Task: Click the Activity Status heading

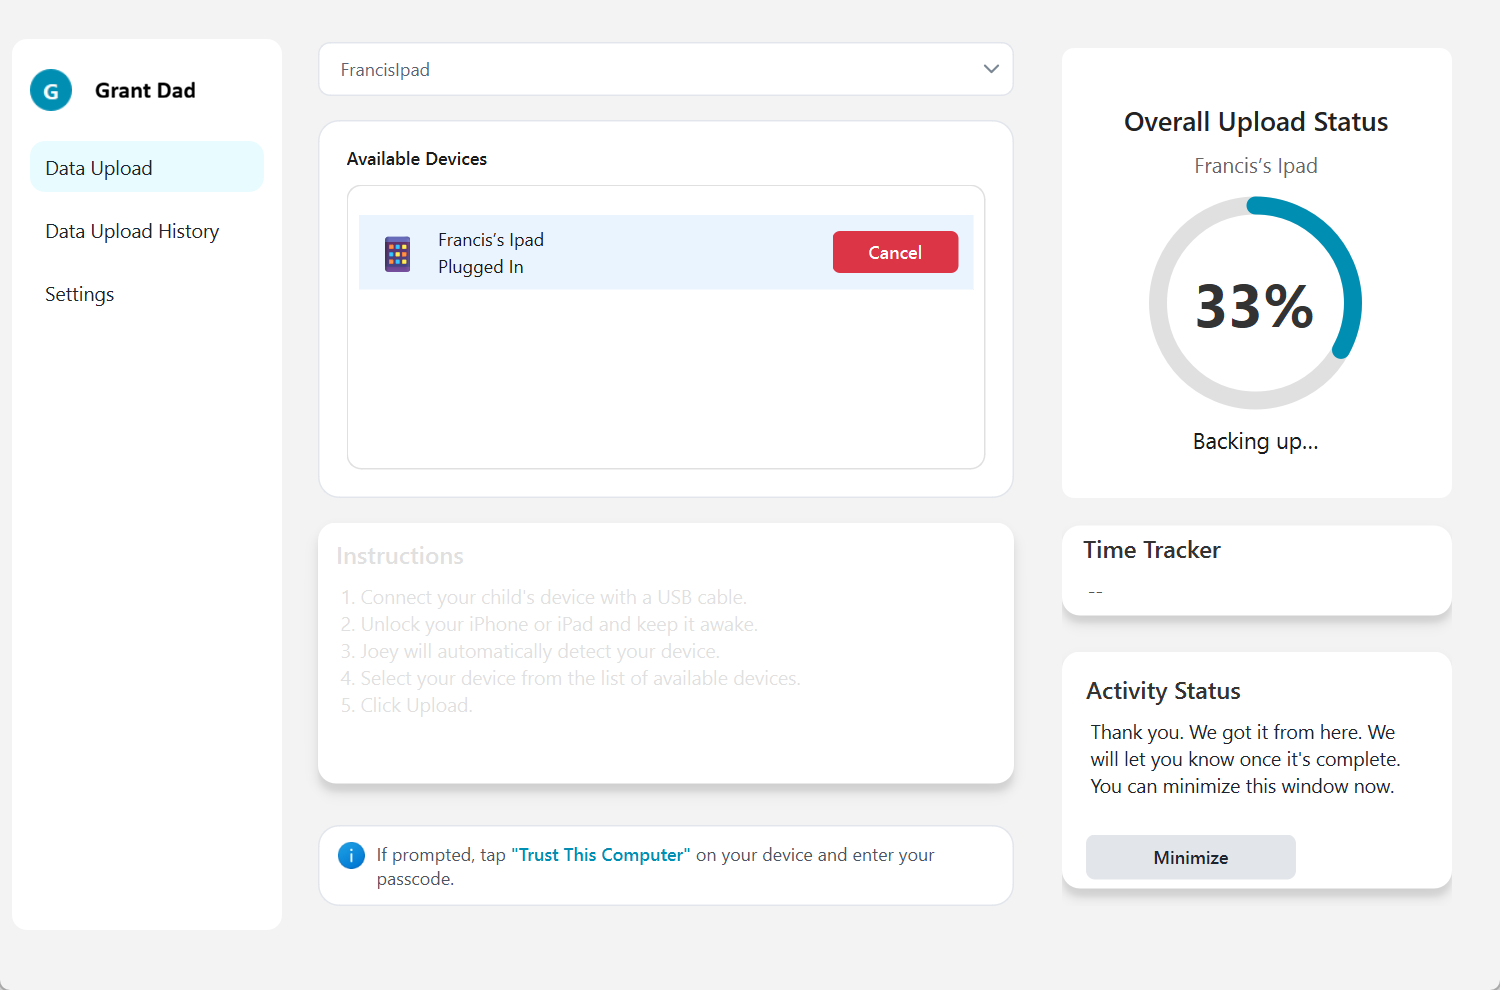Action: 1163,691
